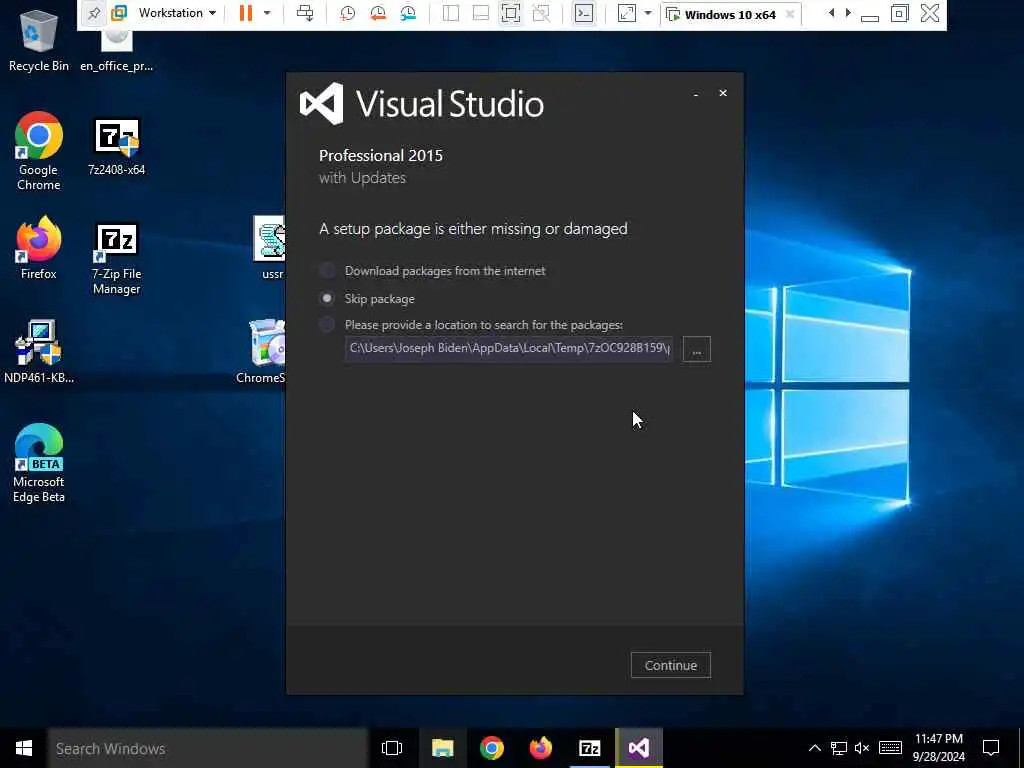Select the Google Chrome desktop shortcut
This screenshot has height=768, width=1024.
(39, 152)
